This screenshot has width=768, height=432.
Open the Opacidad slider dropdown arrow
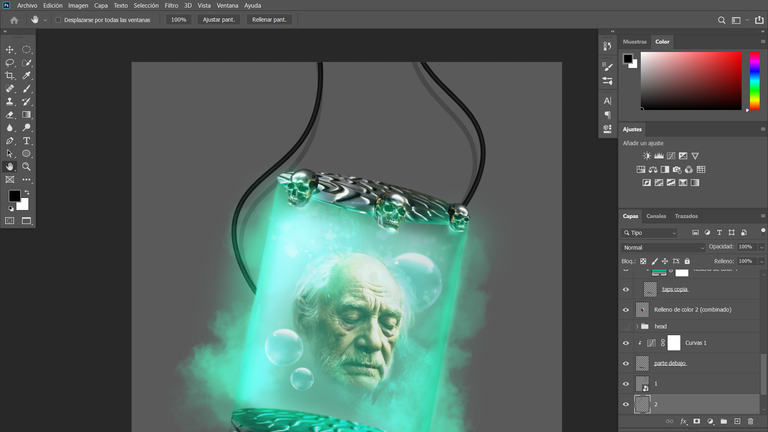click(x=761, y=247)
